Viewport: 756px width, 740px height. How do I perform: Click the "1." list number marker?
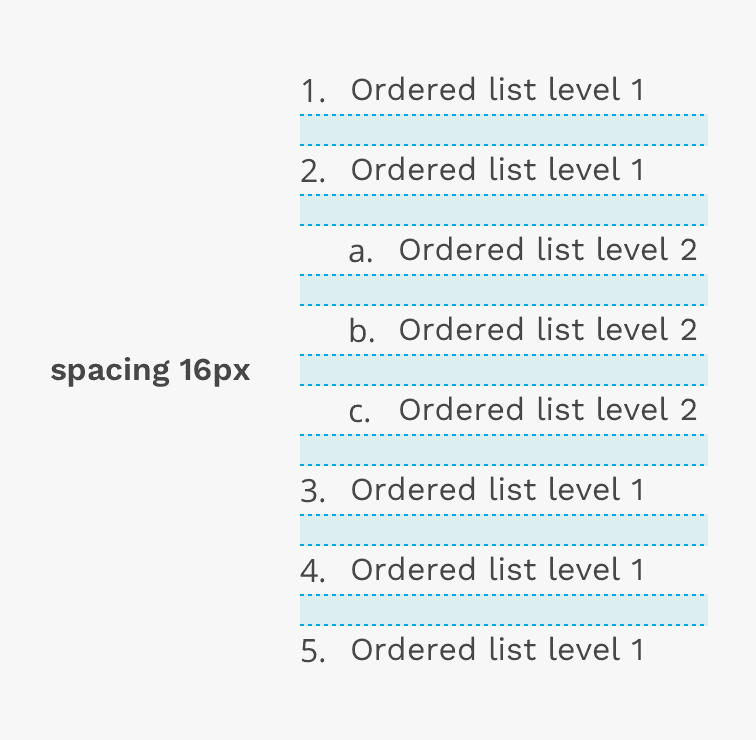pyautogui.click(x=313, y=92)
